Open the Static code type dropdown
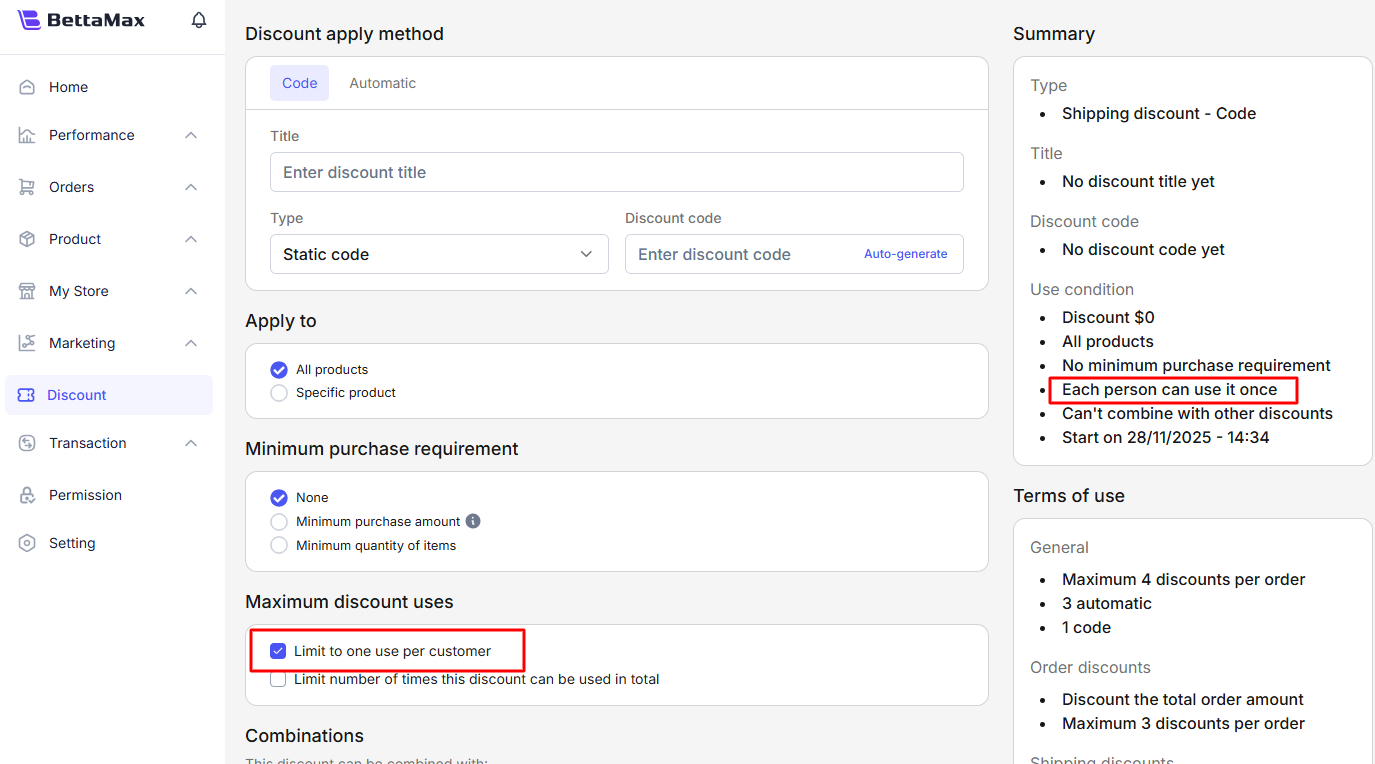The width and height of the screenshot is (1375, 764). (x=439, y=254)
